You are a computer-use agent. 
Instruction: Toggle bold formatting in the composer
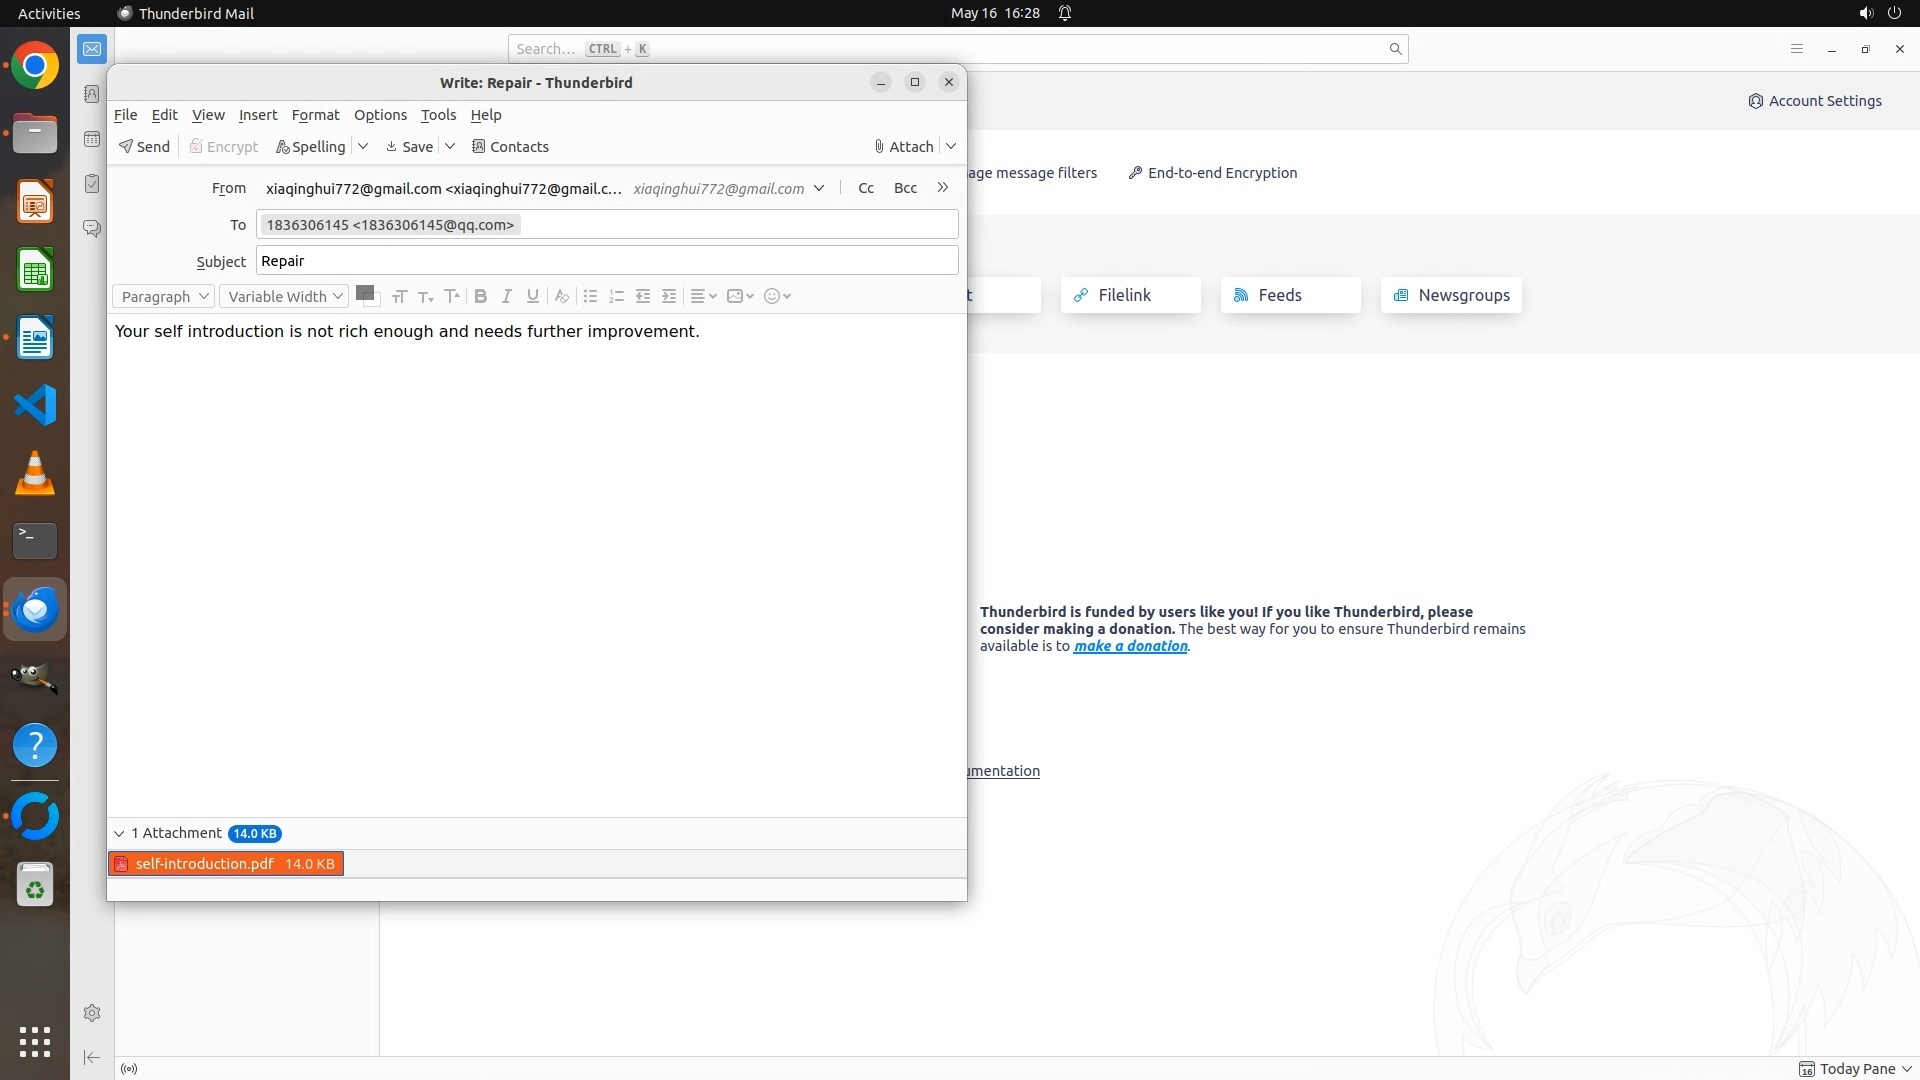pyautogui.click(x=480, y=296)
